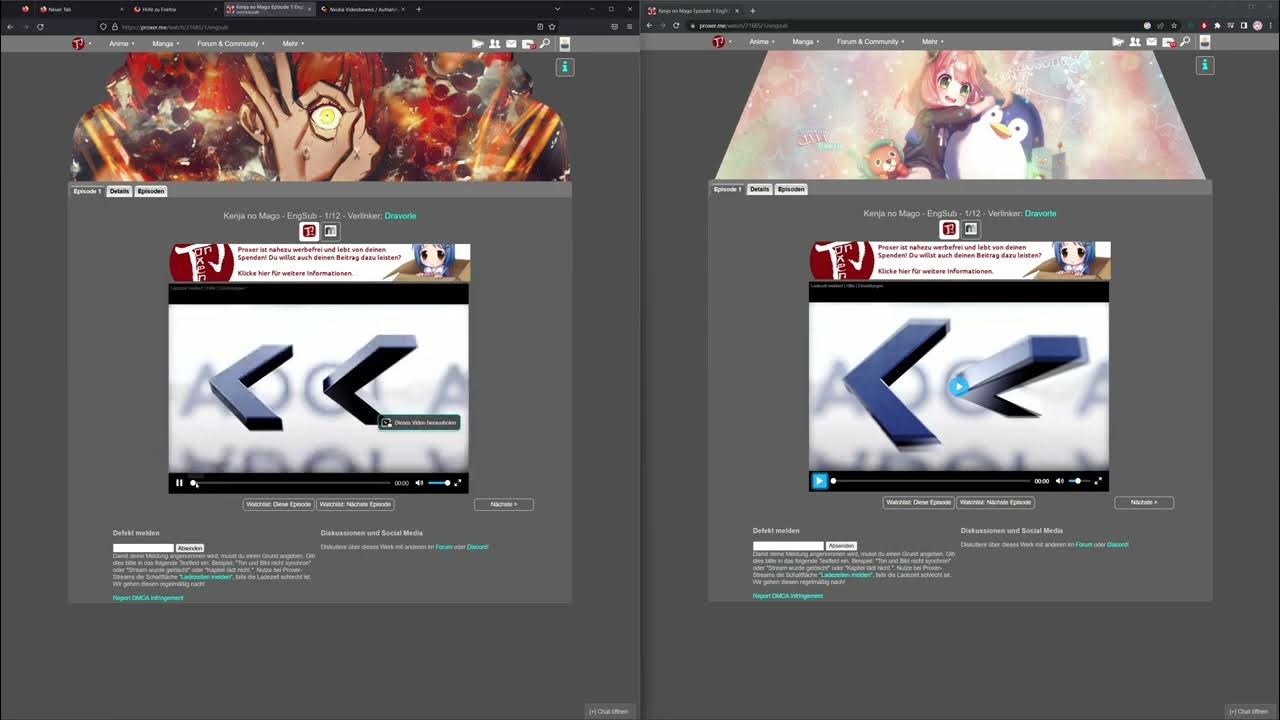Open '[+] Chat öffnen' in the right window

(x=1249, y=711)
